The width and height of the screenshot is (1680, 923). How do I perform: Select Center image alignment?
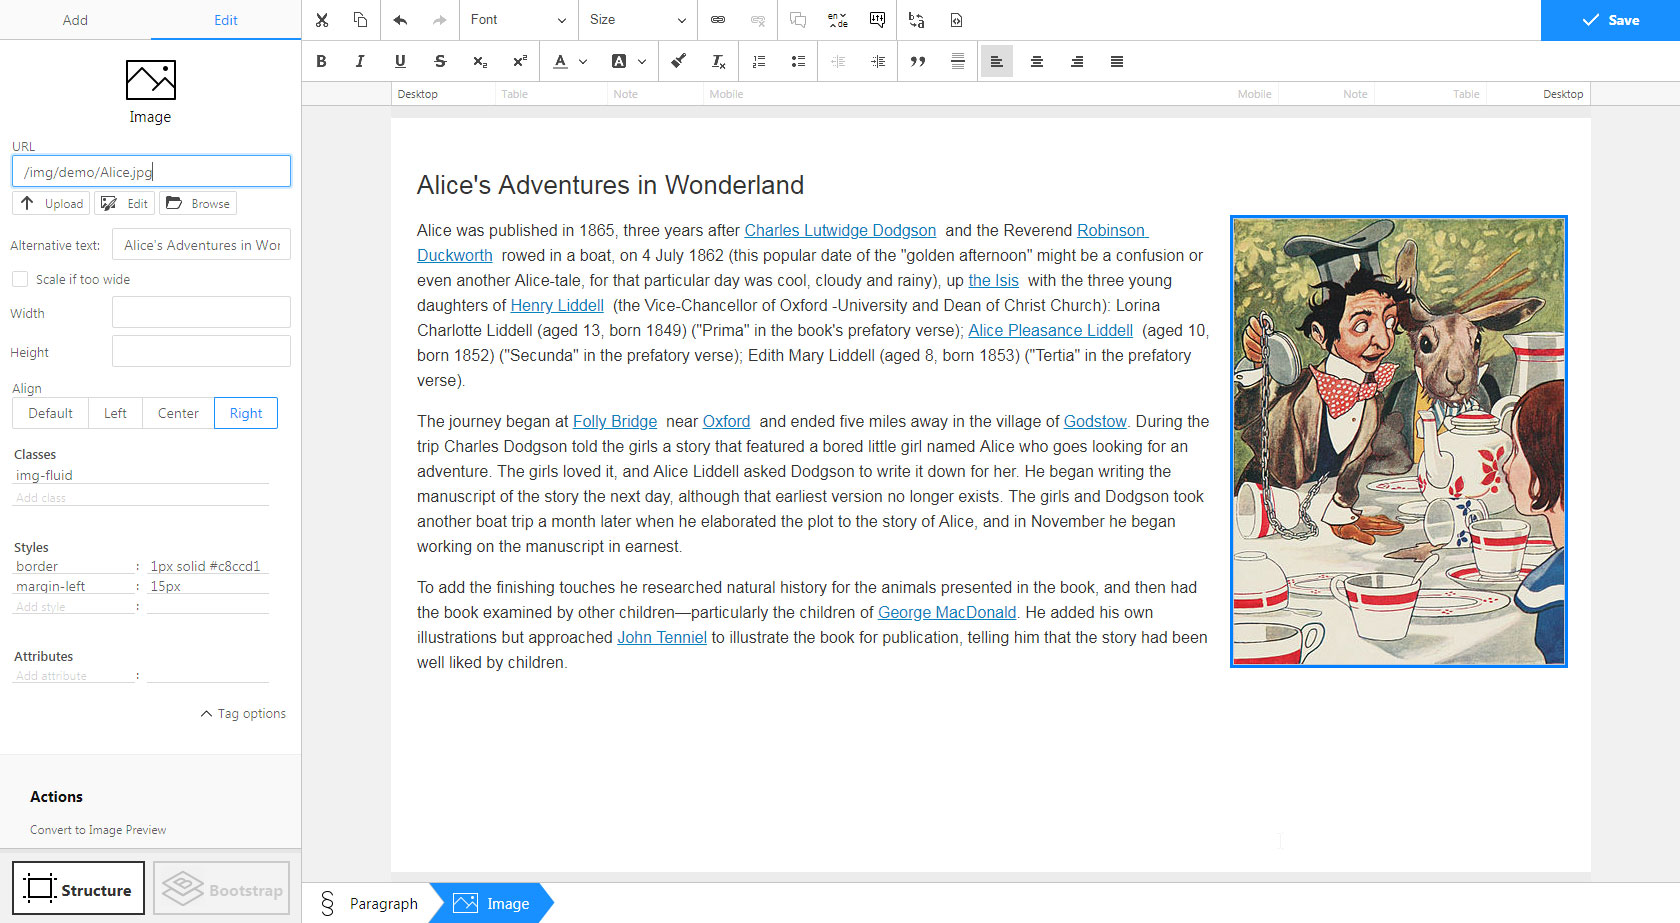[178, 413]
